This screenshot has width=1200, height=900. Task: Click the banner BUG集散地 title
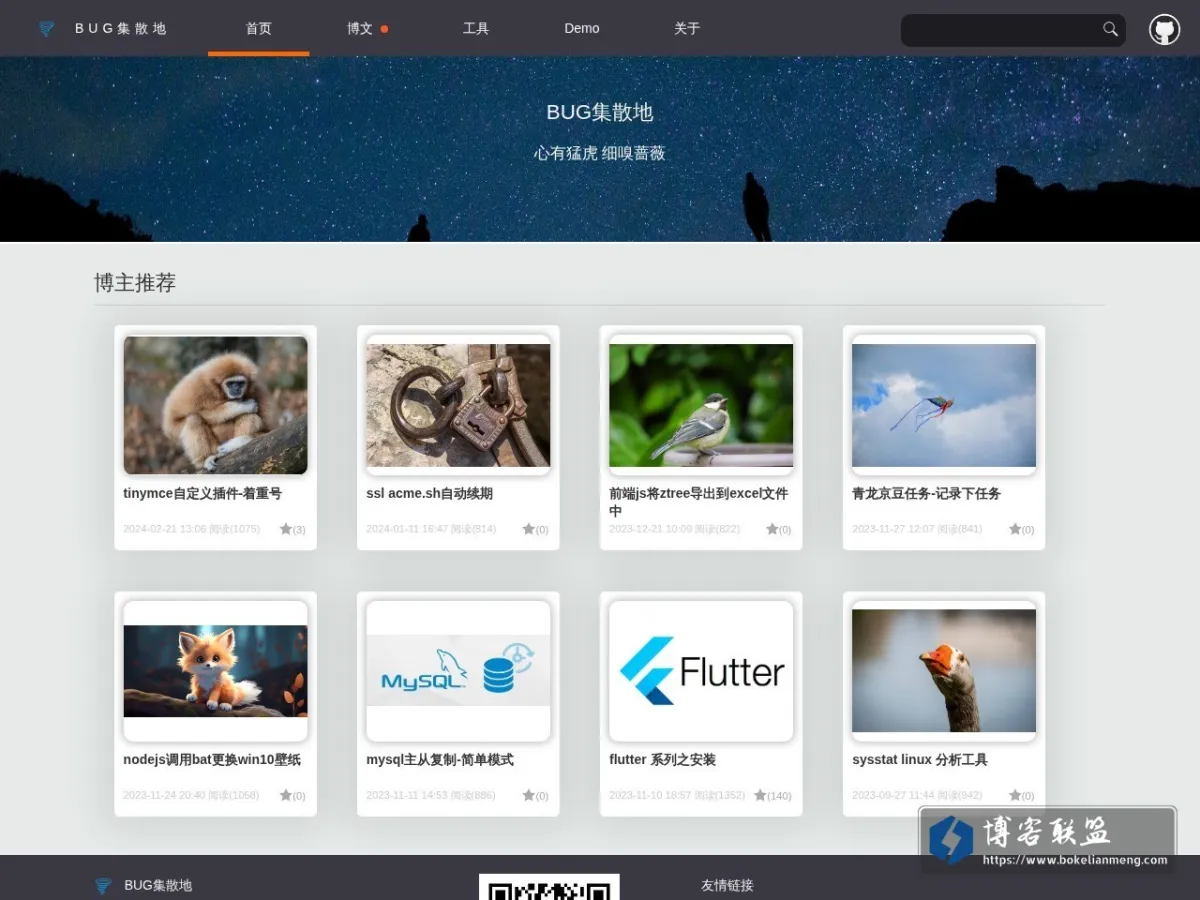coord(600,112)
